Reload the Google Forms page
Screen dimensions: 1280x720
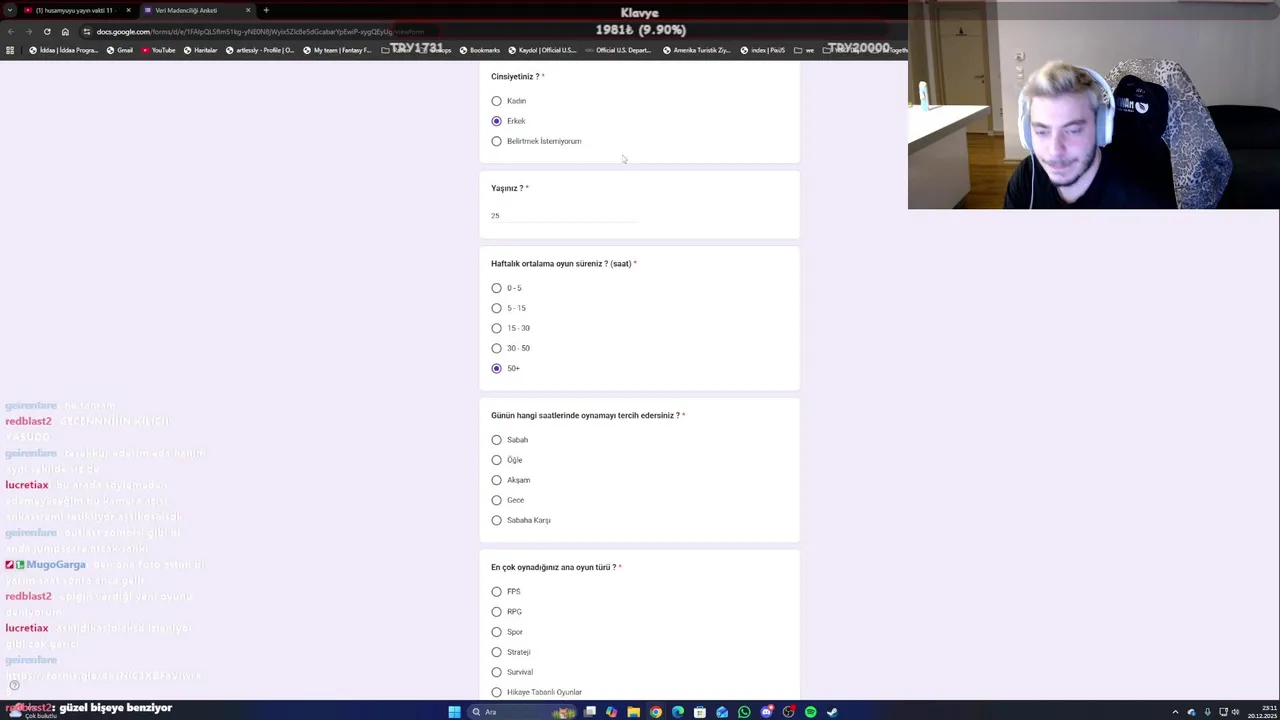(47, 31)
